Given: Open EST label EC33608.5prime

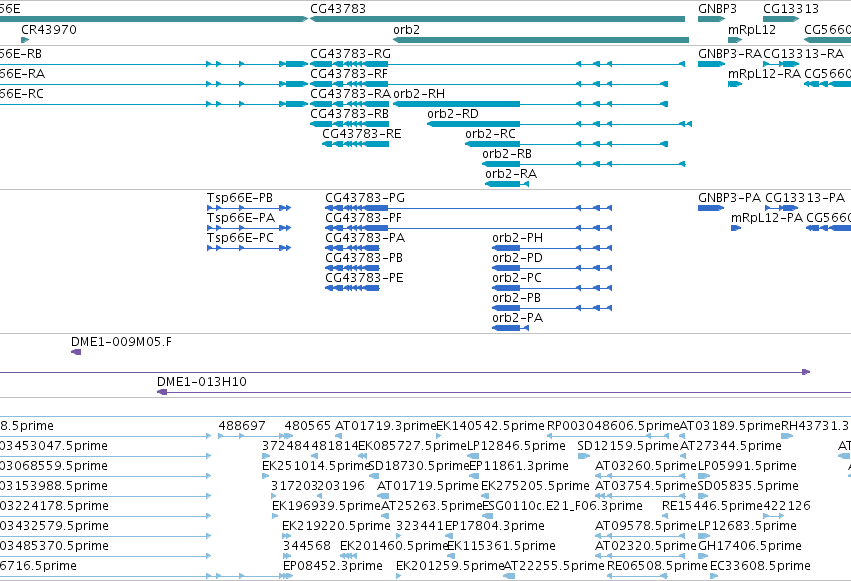Looking at the screenshot, I should (760, 566).
